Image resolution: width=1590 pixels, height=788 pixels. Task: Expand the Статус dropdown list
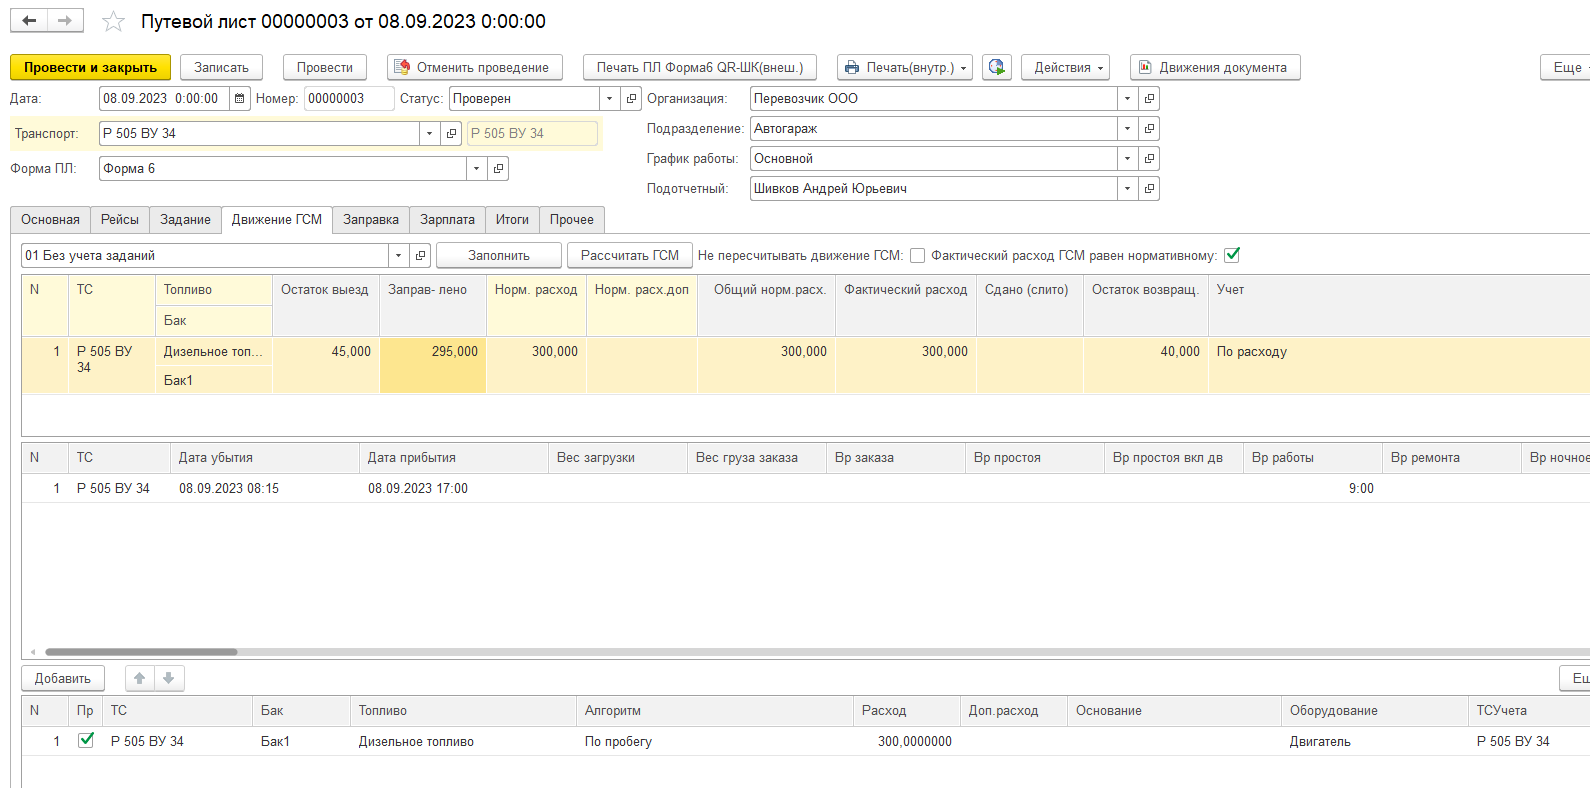pyautogui.click(x=609, y=99)
